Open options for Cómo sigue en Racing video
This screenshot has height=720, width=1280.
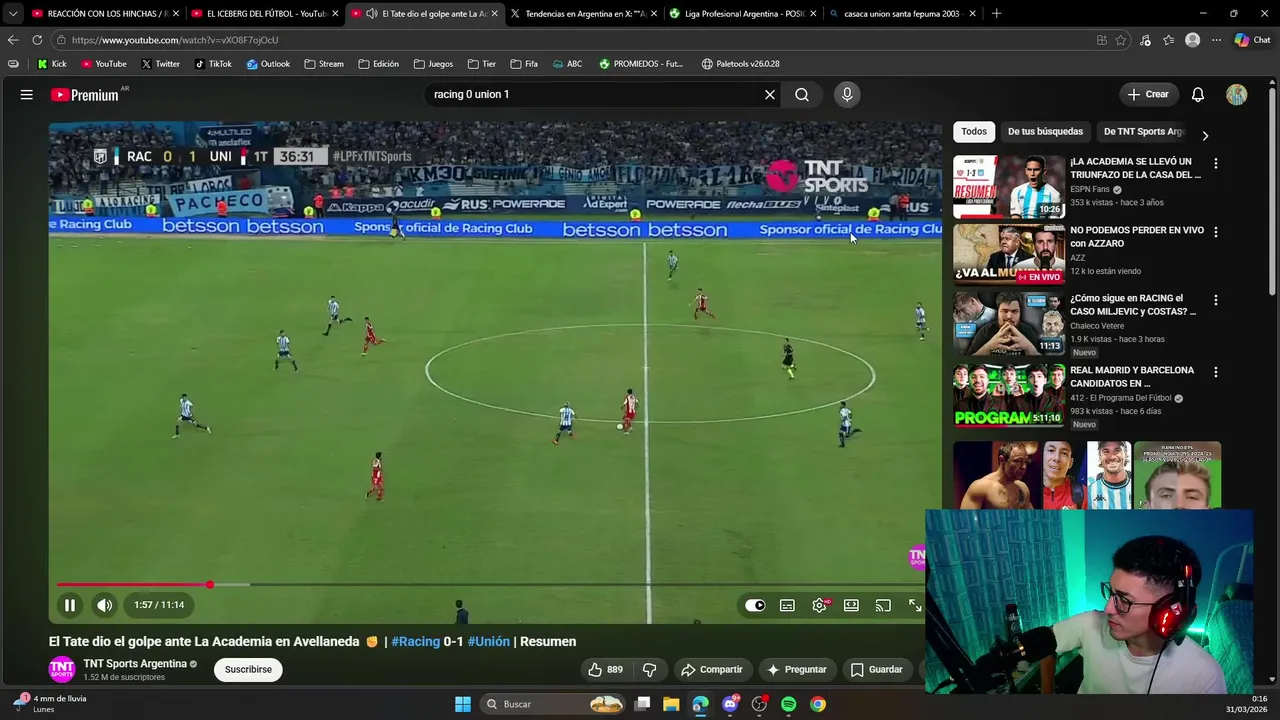pyautogui.click(x=1216, y=300)
